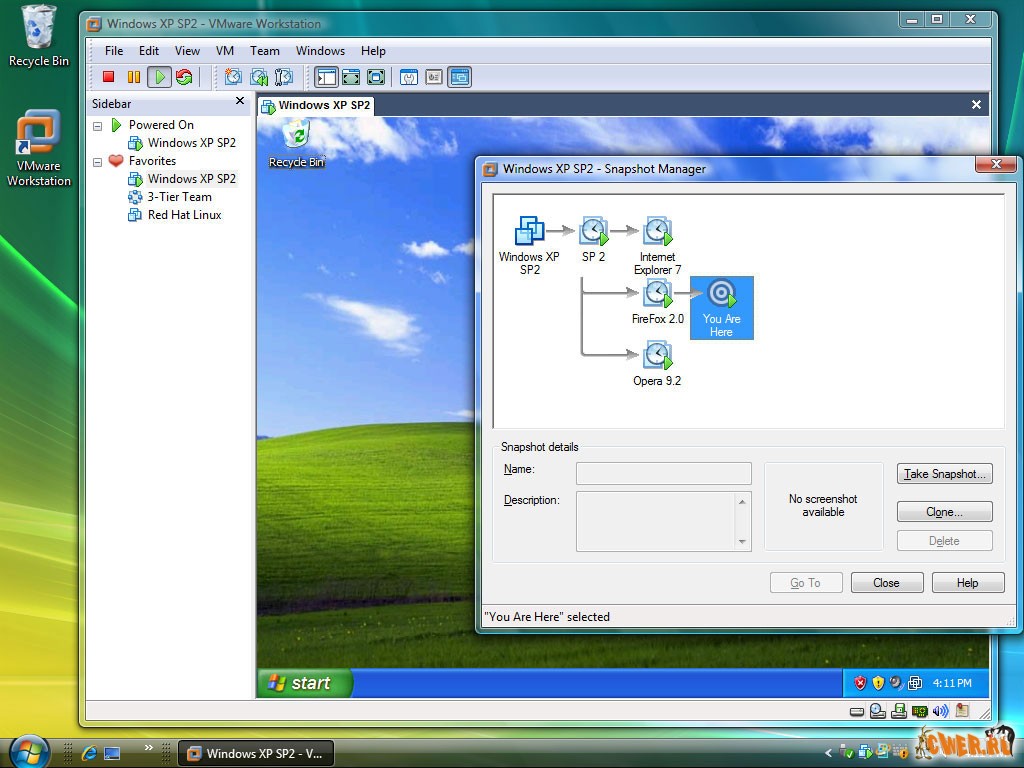Image resolution: width=1024 pixels, height=768 pixels.
Task: Click the red Power Off toolbar button
Action: [109, 77]
